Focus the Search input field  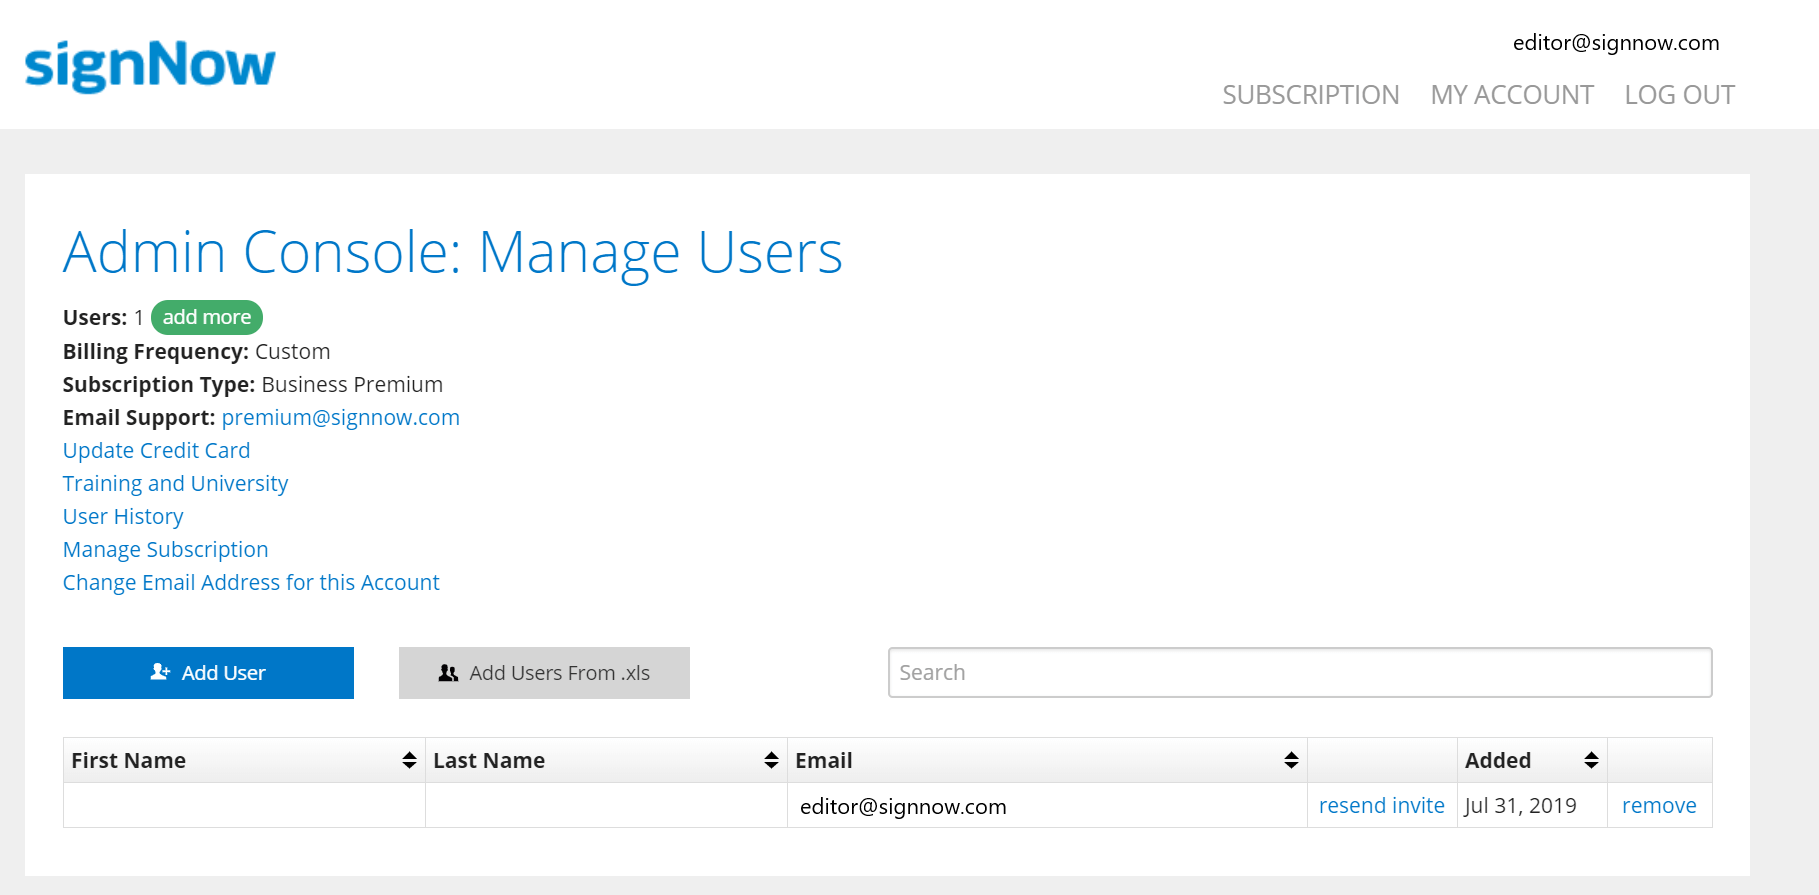pos(1299,673)
